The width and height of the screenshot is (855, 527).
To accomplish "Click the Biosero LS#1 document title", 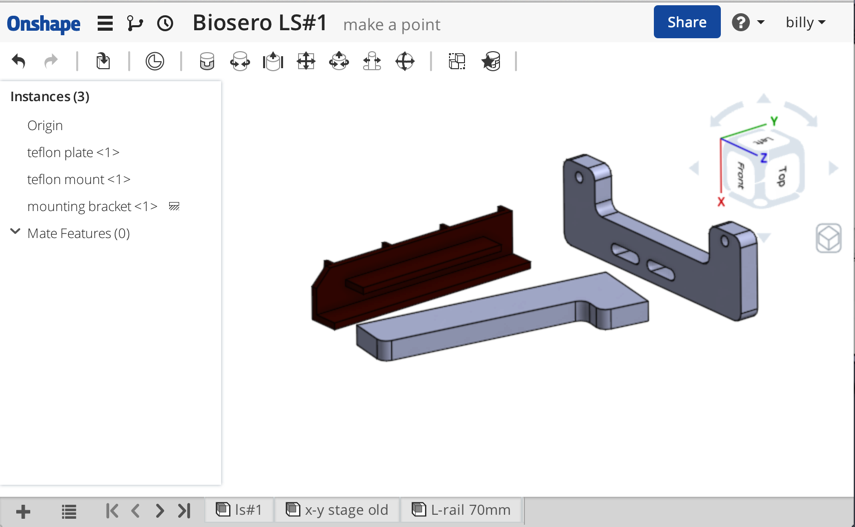I will [x=260, y=23].
